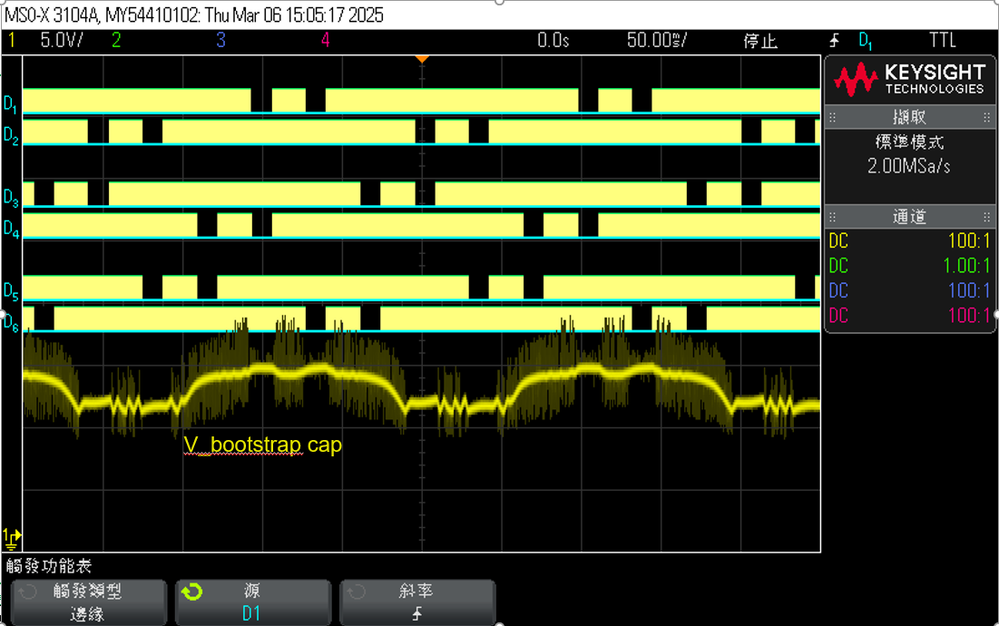Click the orange trigger position marker
The width and height of the screenshot is (999, 626).
(422, 59)
